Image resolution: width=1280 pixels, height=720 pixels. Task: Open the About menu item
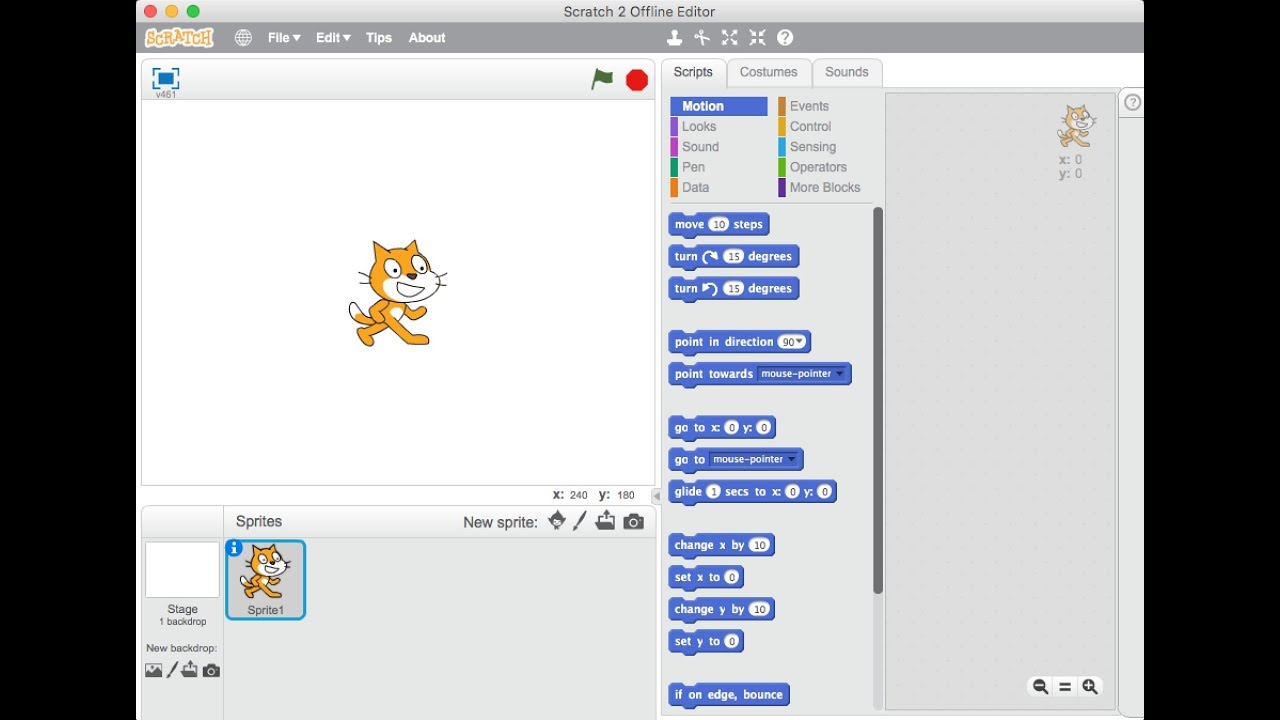(x=427, y=38)
